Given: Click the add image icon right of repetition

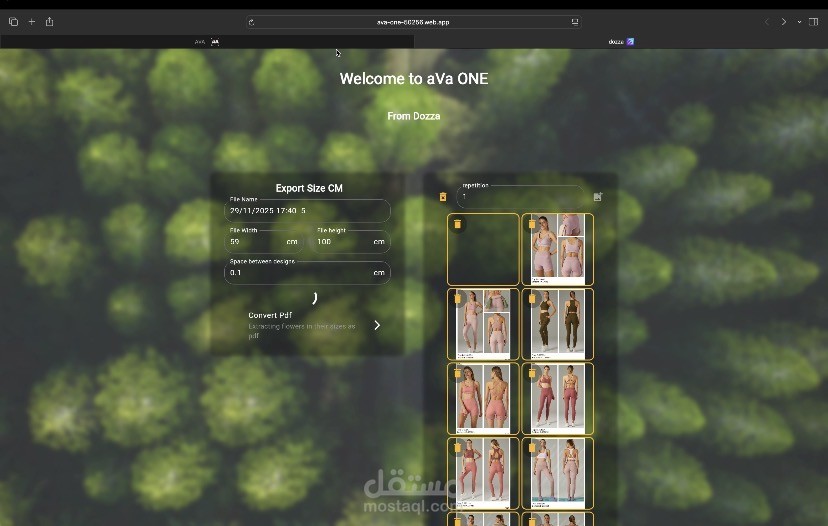Looking at the screenshot, I should tap(598, 196).
